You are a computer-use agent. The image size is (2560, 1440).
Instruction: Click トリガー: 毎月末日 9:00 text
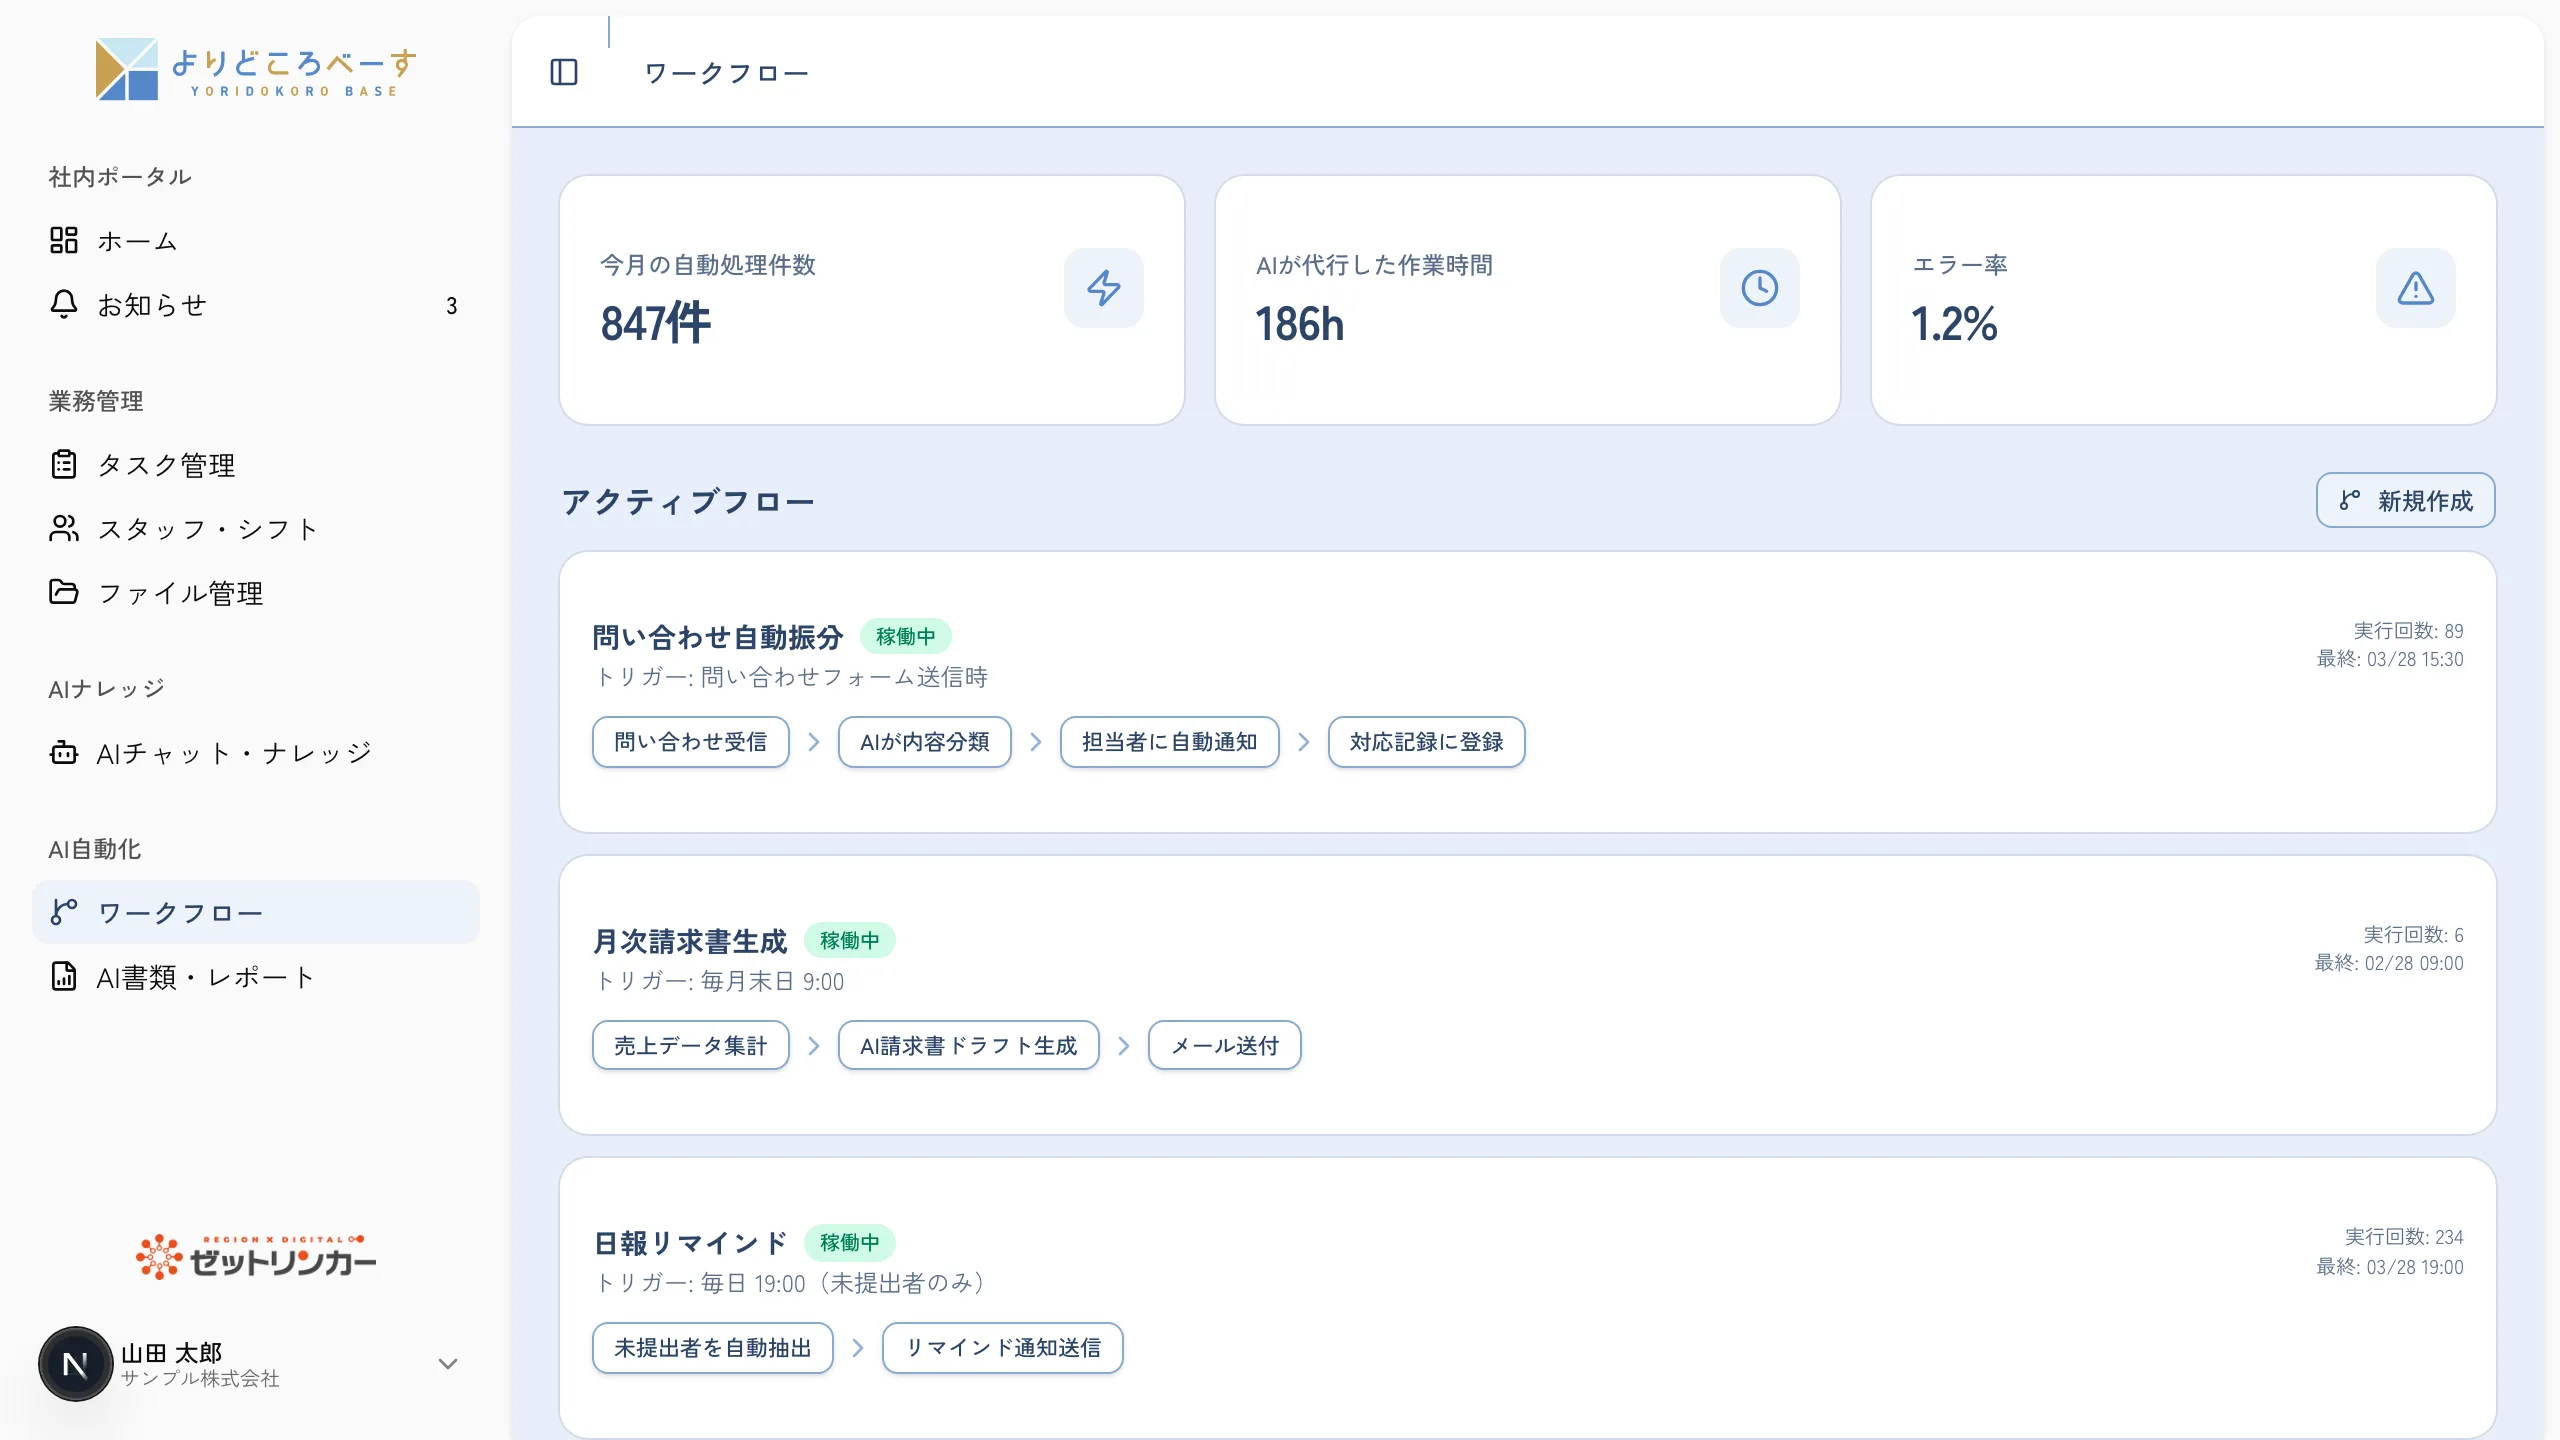point(720,982)
